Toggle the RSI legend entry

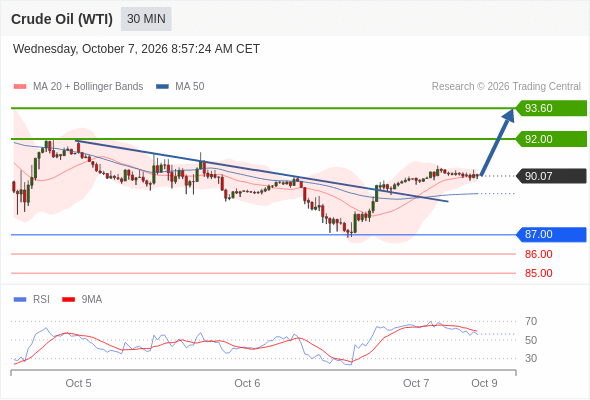[32, 300]
